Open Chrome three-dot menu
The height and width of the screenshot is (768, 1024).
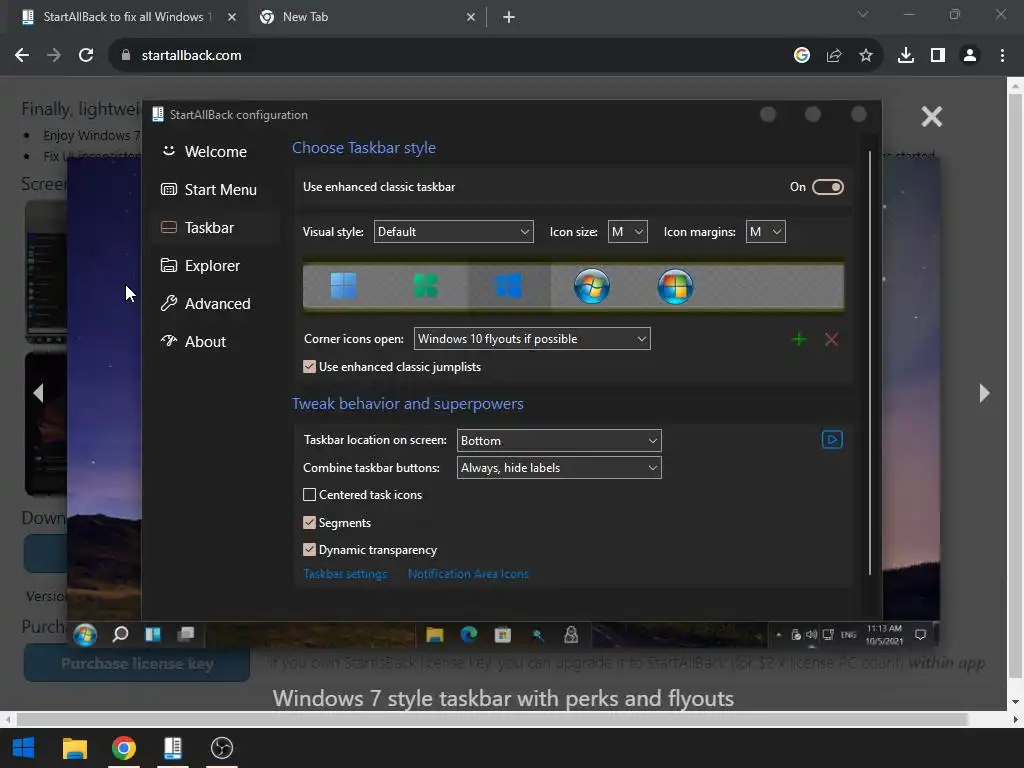pos(1002,56)
